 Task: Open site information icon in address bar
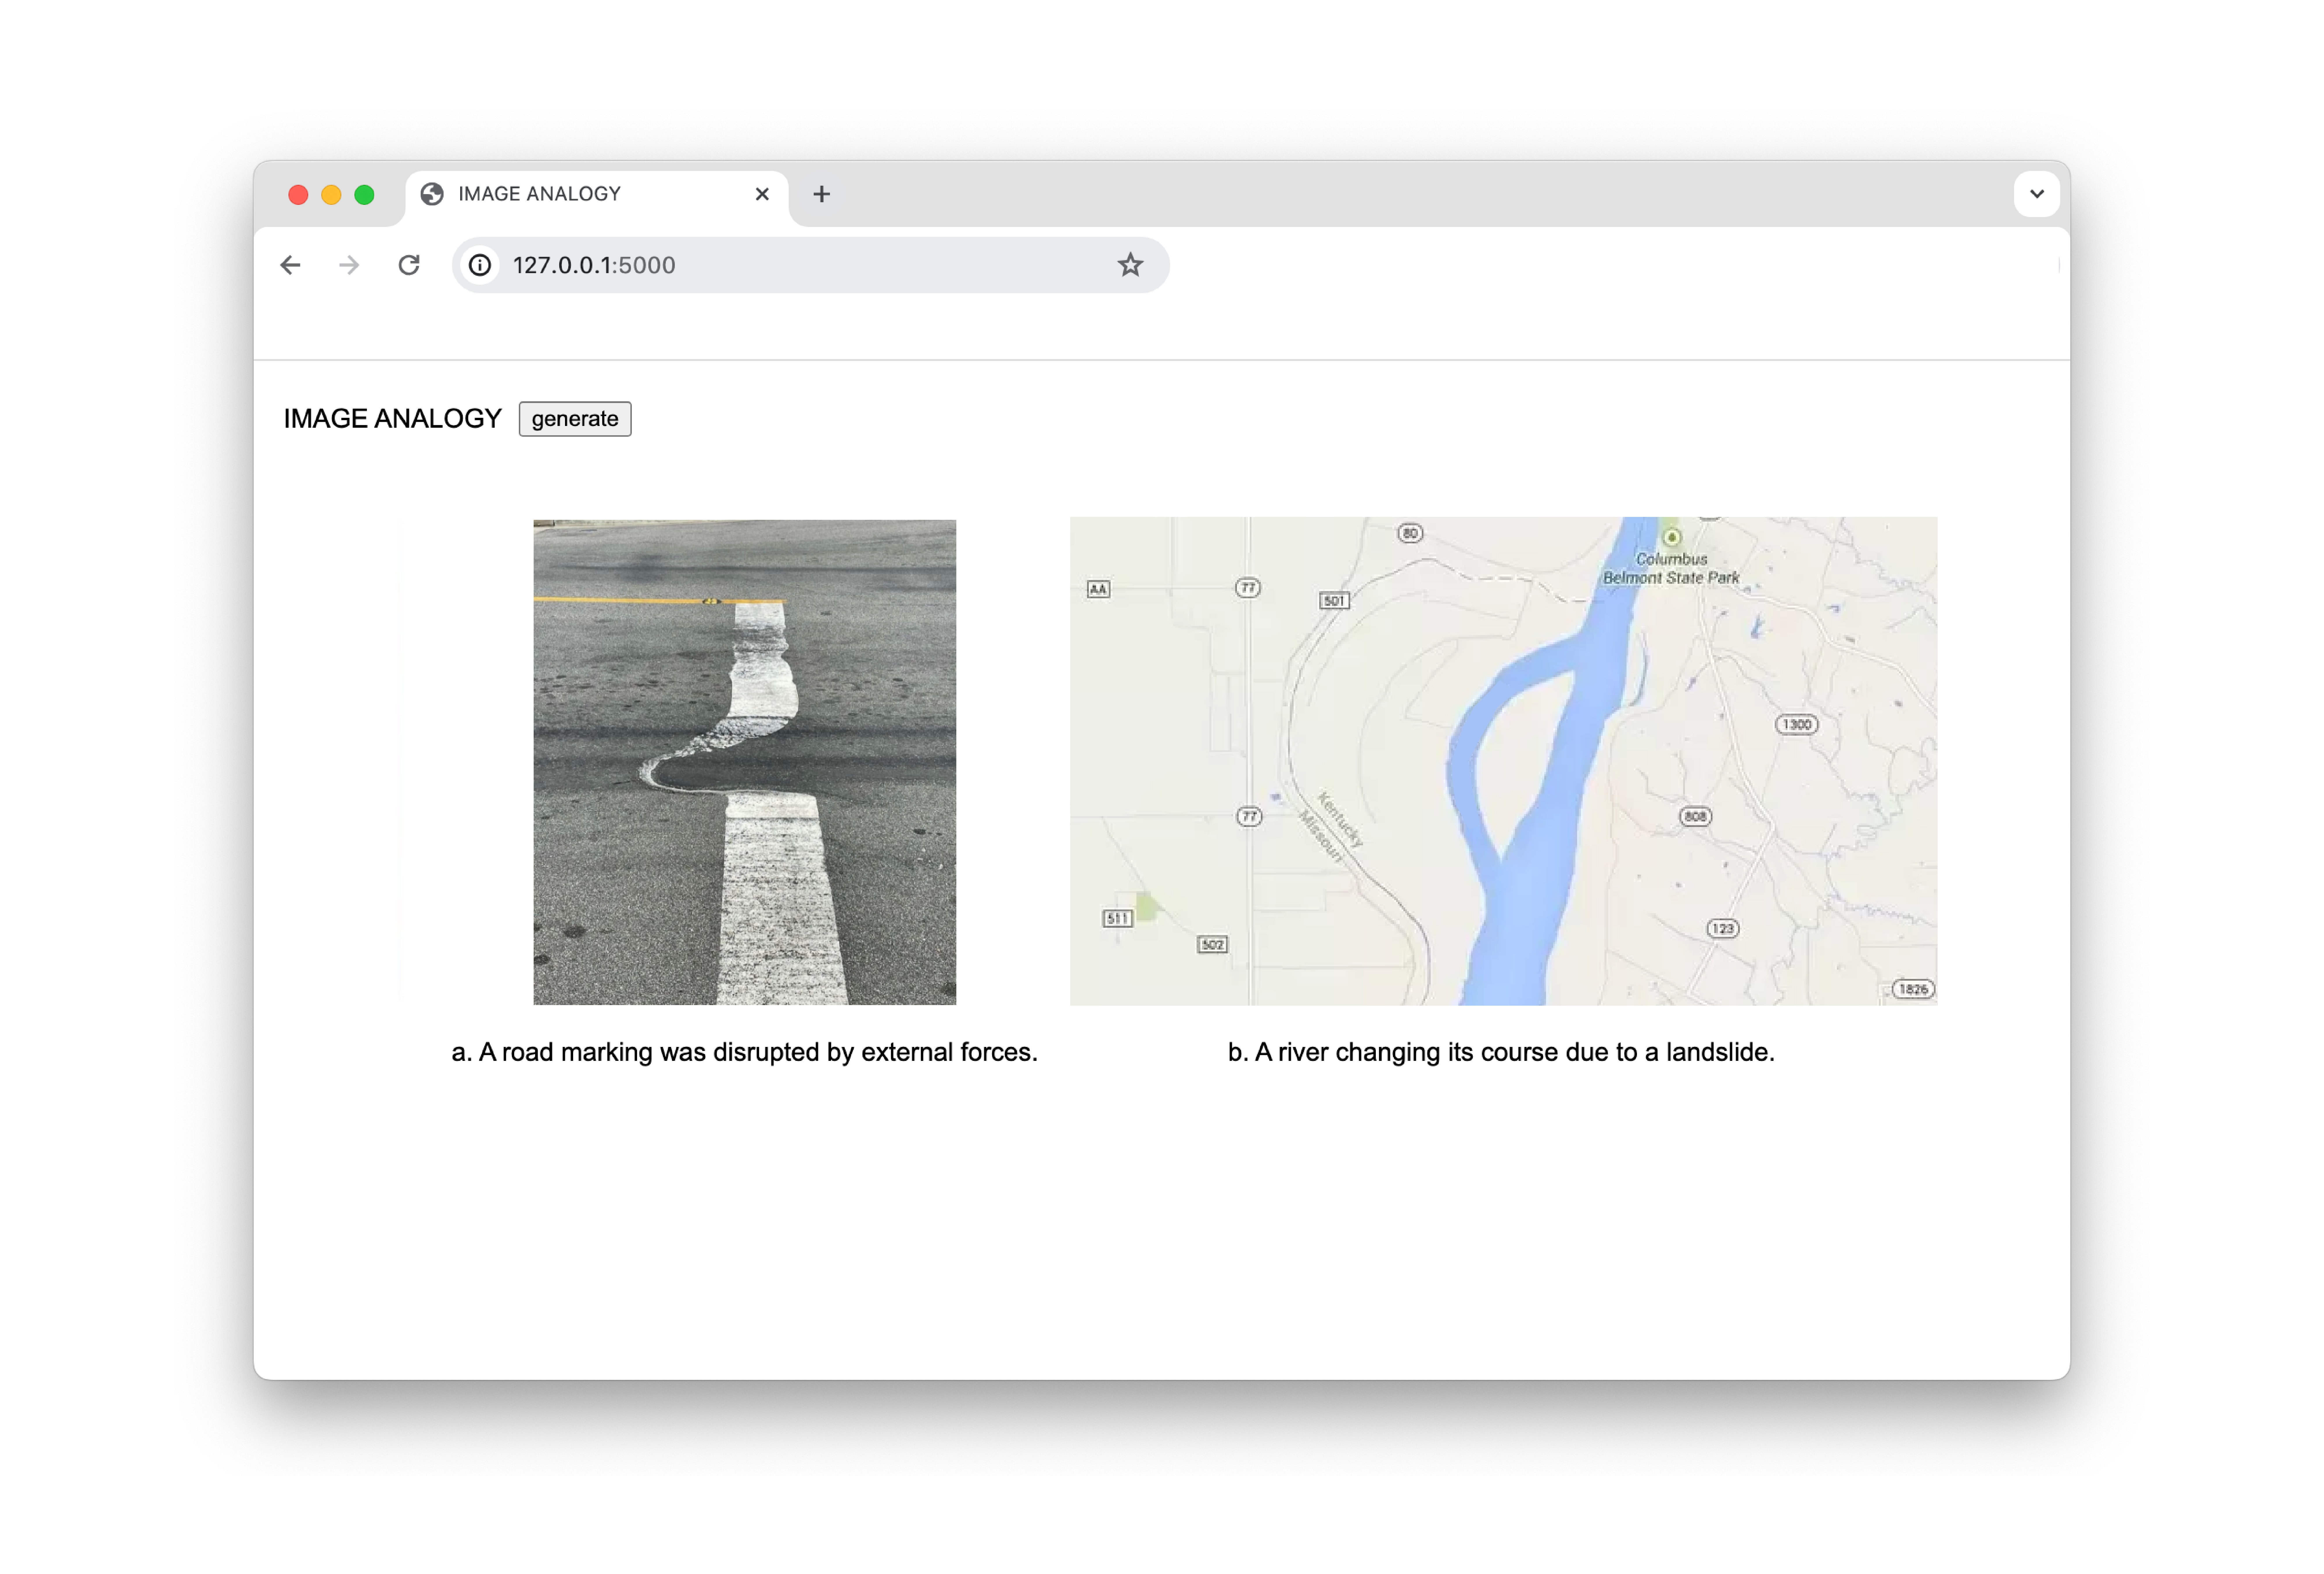click(x=480, y=265)
